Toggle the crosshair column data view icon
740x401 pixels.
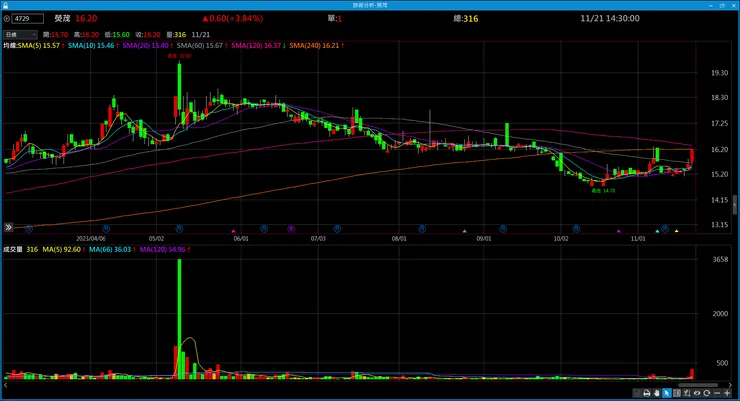click(677, 393)
